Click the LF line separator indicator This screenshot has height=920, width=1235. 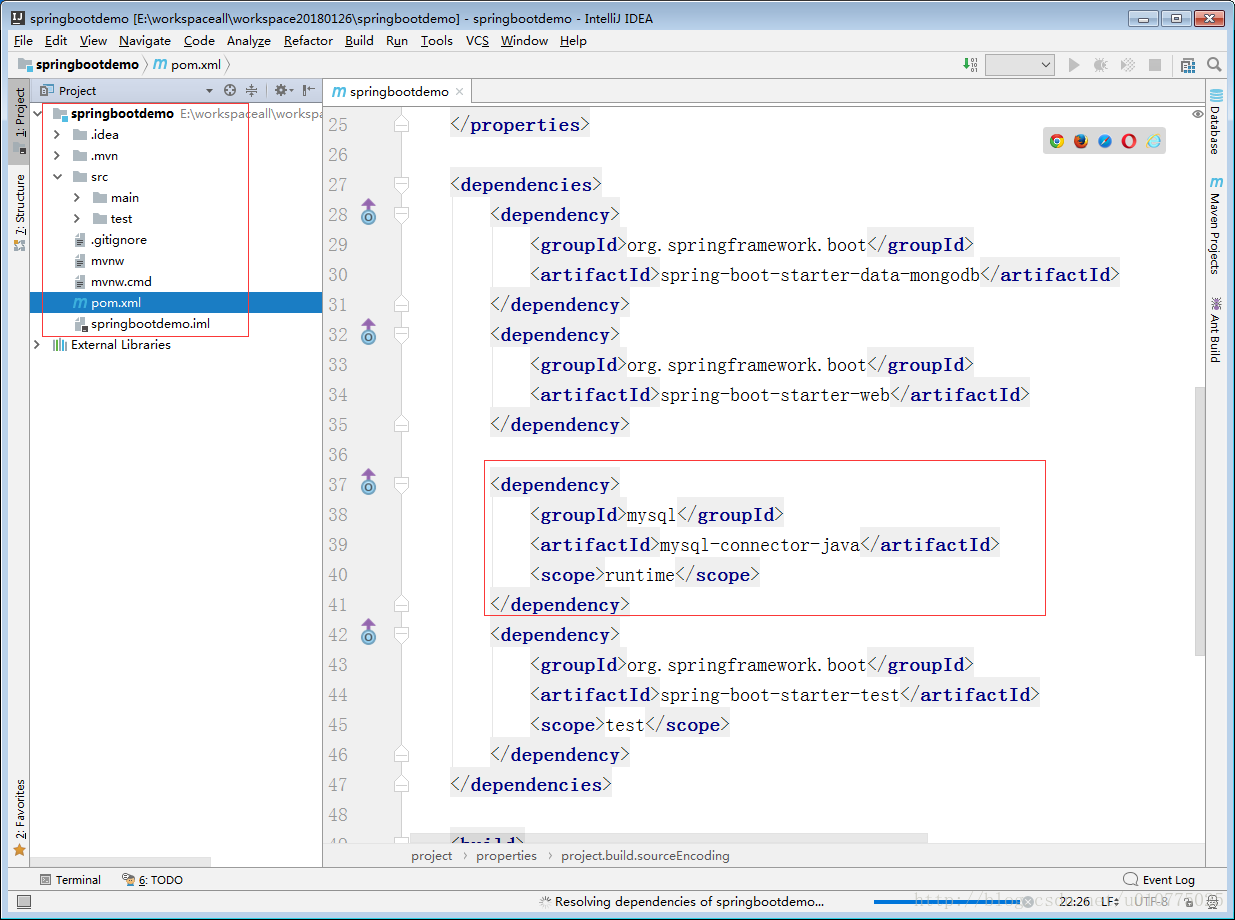(x=1111, y=901)
